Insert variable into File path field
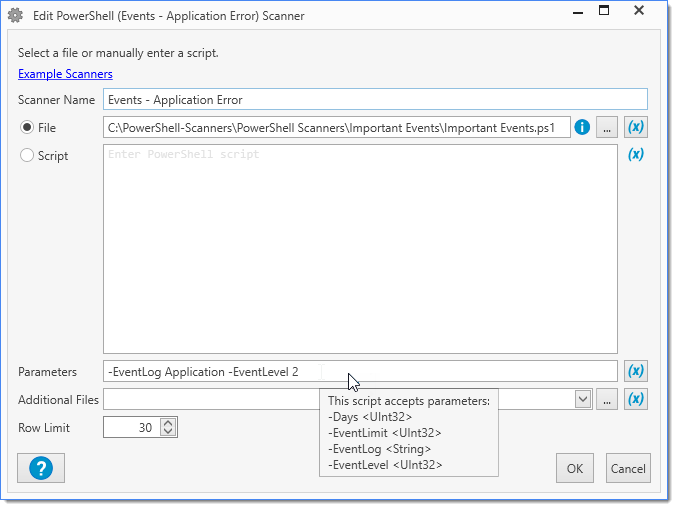 (635, 127)
